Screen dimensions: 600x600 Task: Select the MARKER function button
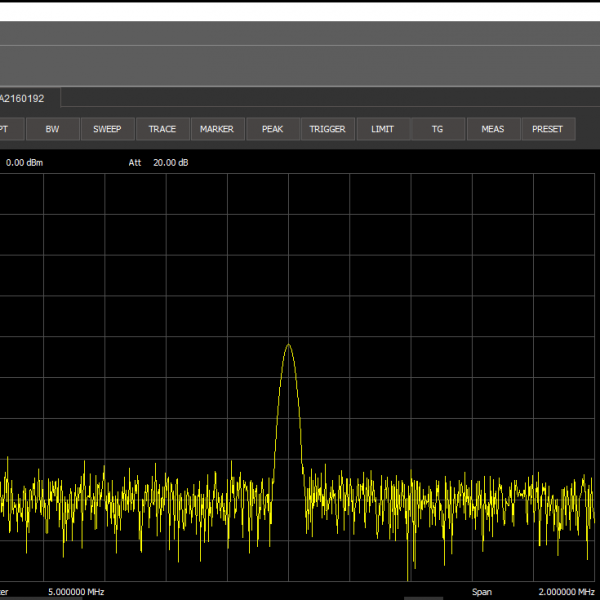pos(217,129)
